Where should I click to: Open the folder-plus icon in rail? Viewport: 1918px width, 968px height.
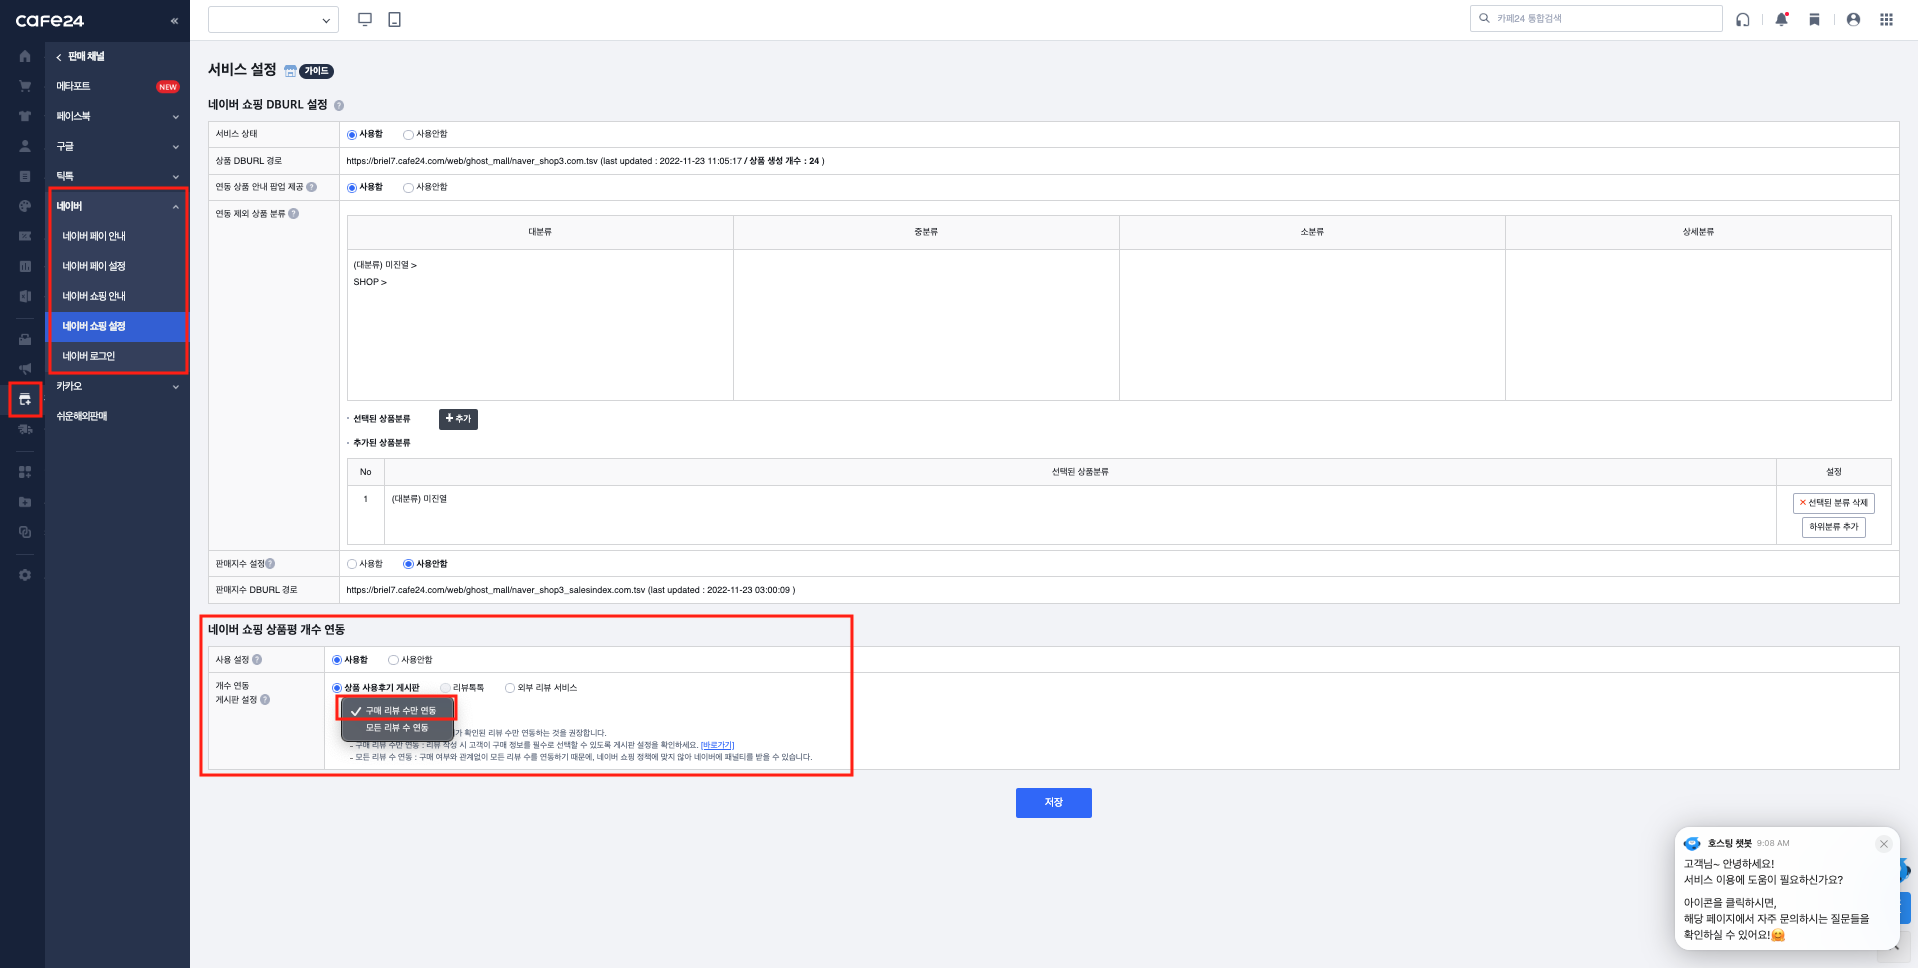25,502
